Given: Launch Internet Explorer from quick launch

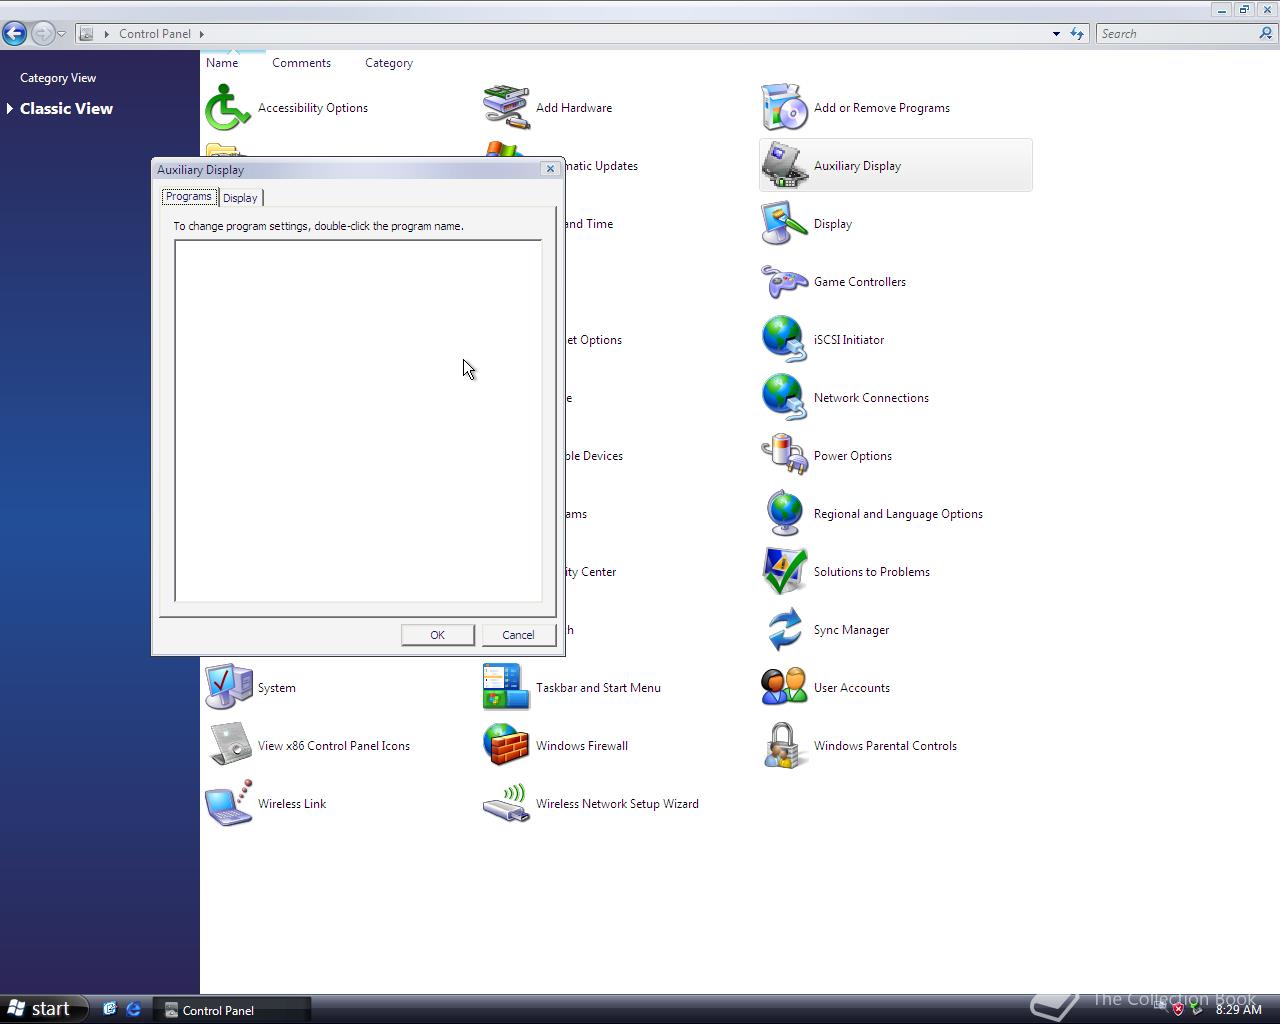Looking at the screenshot, I should [133, 1010].
